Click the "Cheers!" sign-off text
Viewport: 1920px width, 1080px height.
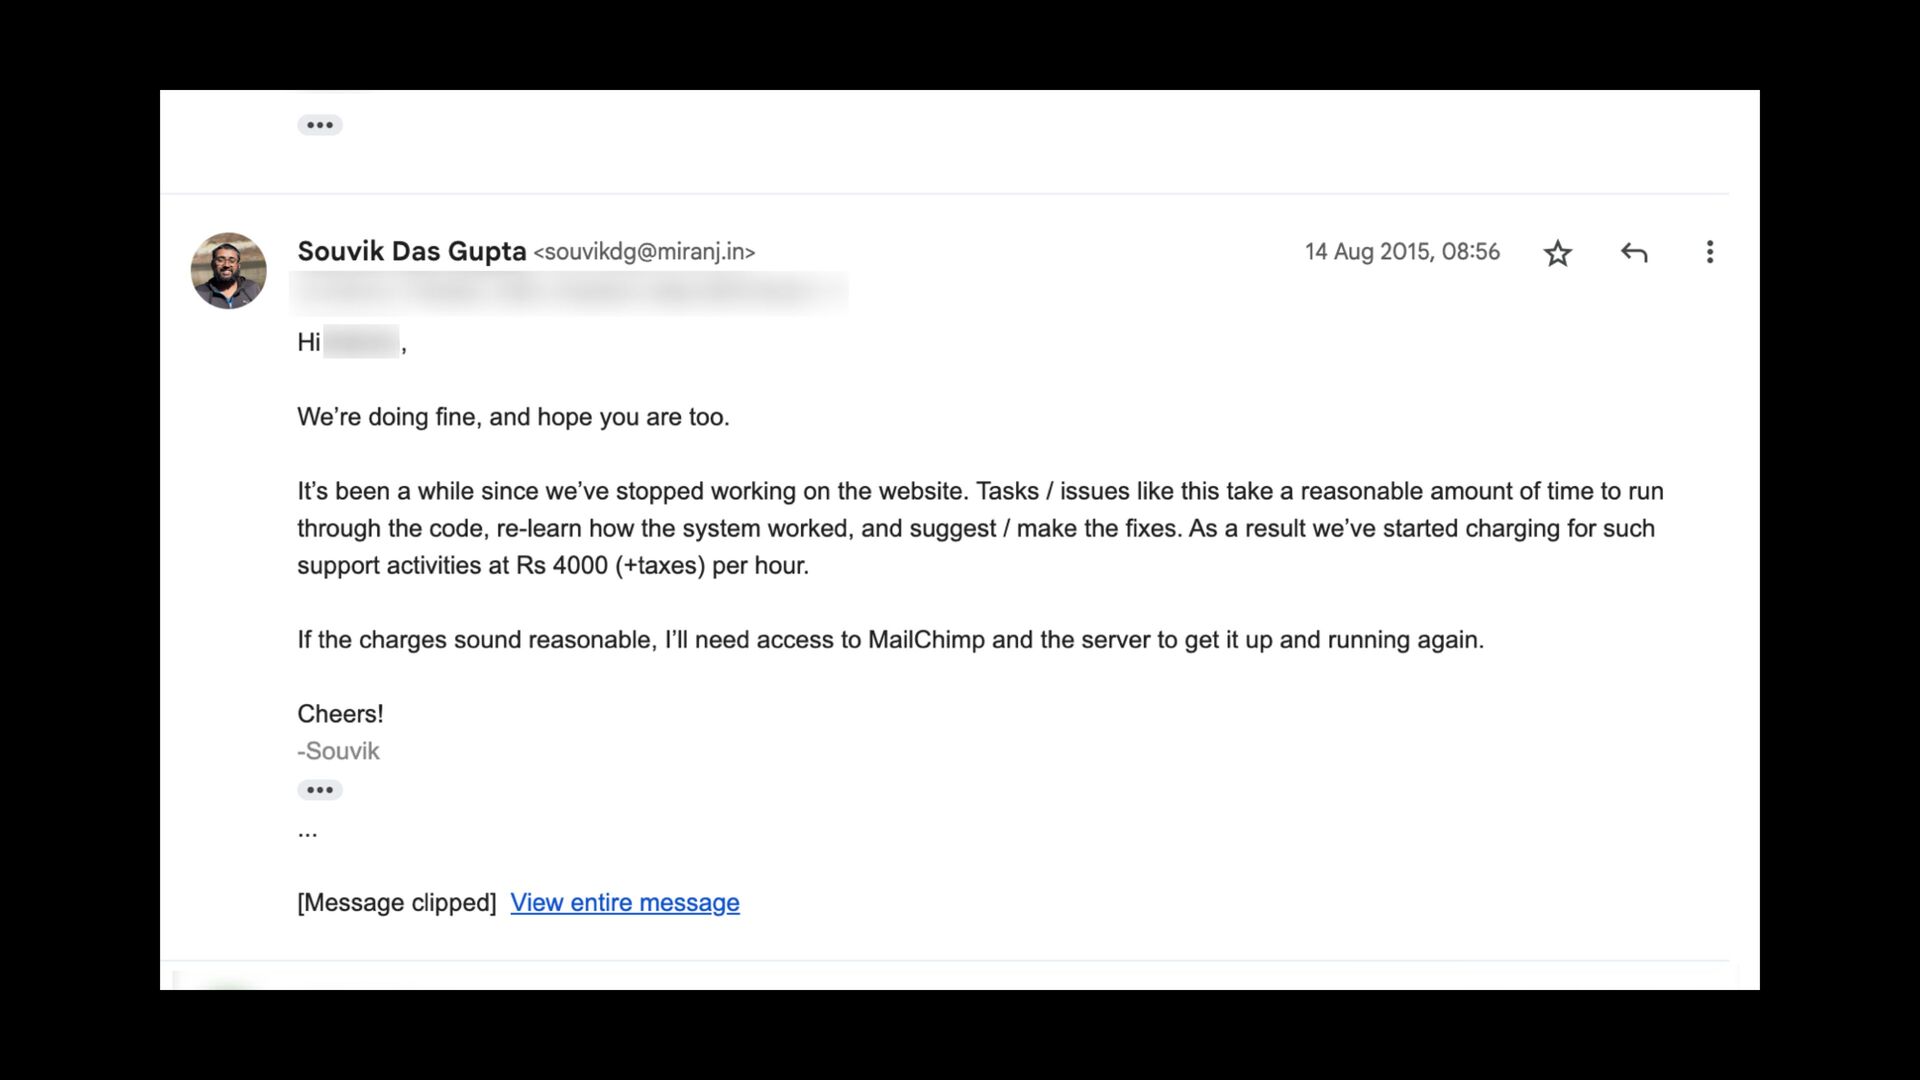coord(340,714)
